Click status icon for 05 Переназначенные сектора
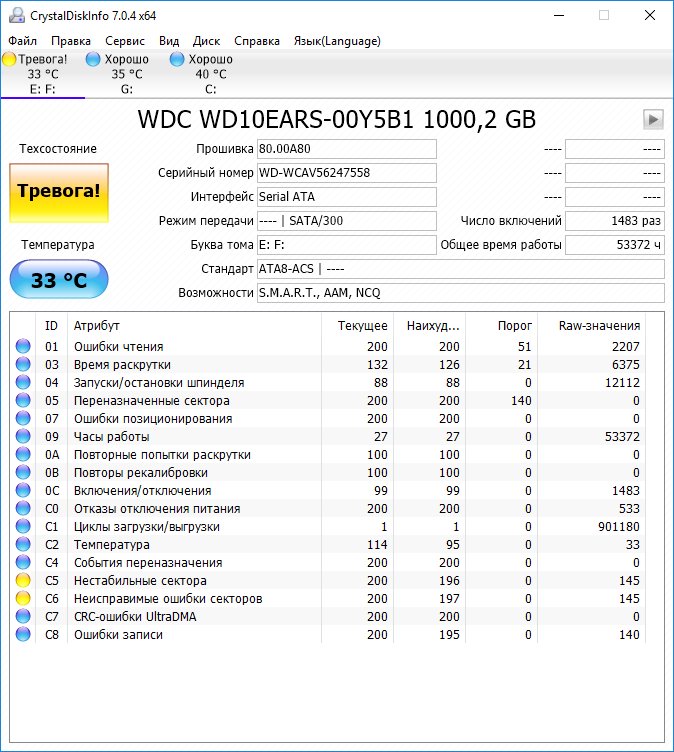This screenshot has width=674, height=752. tap(23, 400)
